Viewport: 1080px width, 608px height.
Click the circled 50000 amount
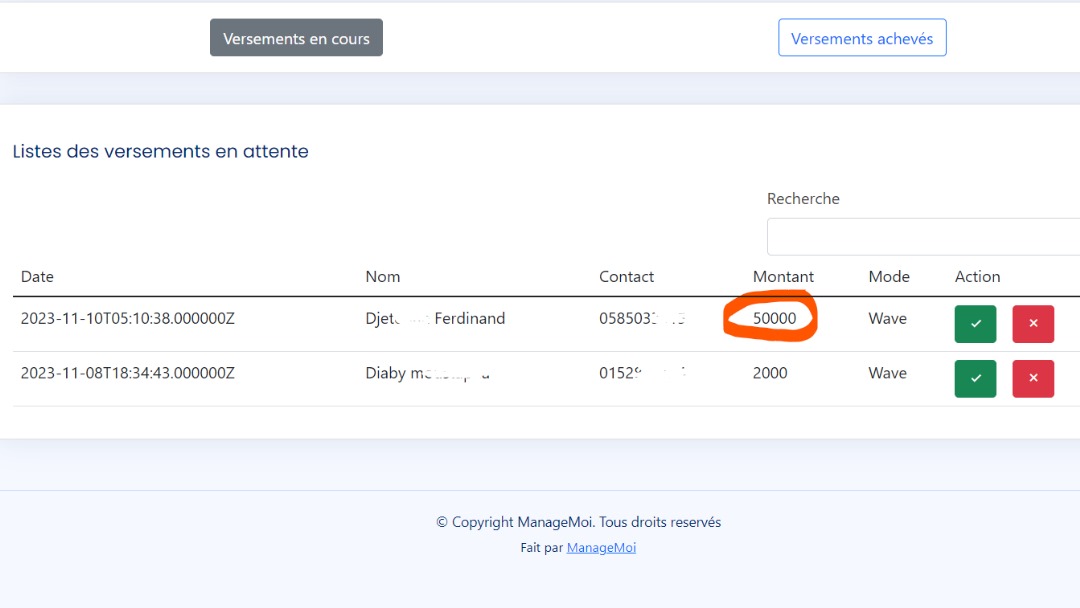774,319
